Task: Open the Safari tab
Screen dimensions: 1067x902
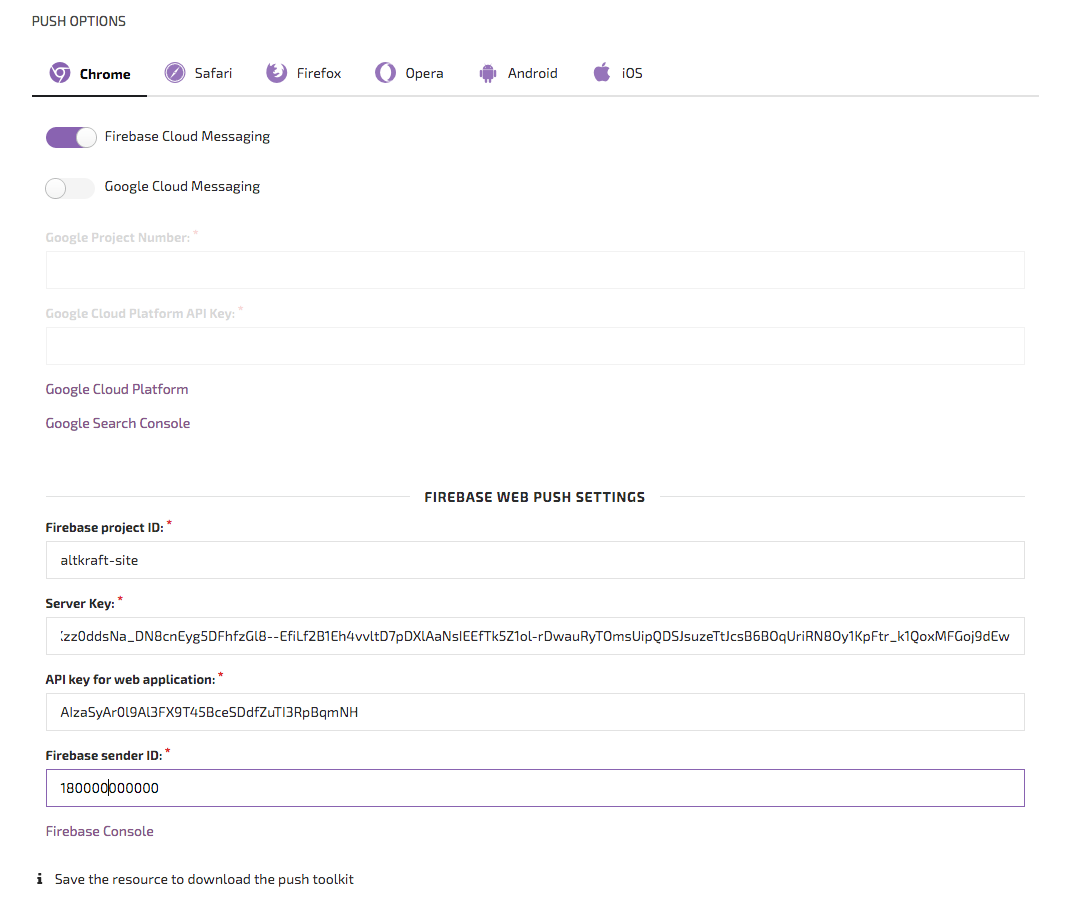Action: [x=198, y=73]
